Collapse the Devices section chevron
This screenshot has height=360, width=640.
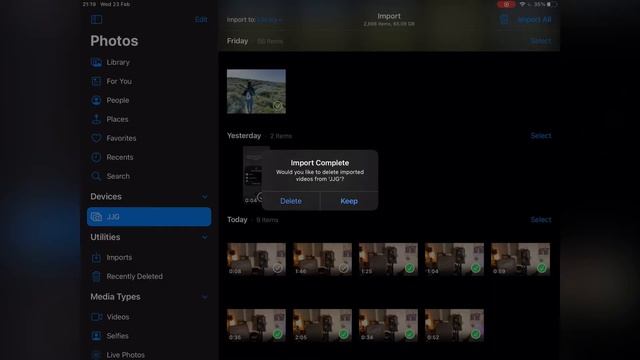[x=204, y=197]
